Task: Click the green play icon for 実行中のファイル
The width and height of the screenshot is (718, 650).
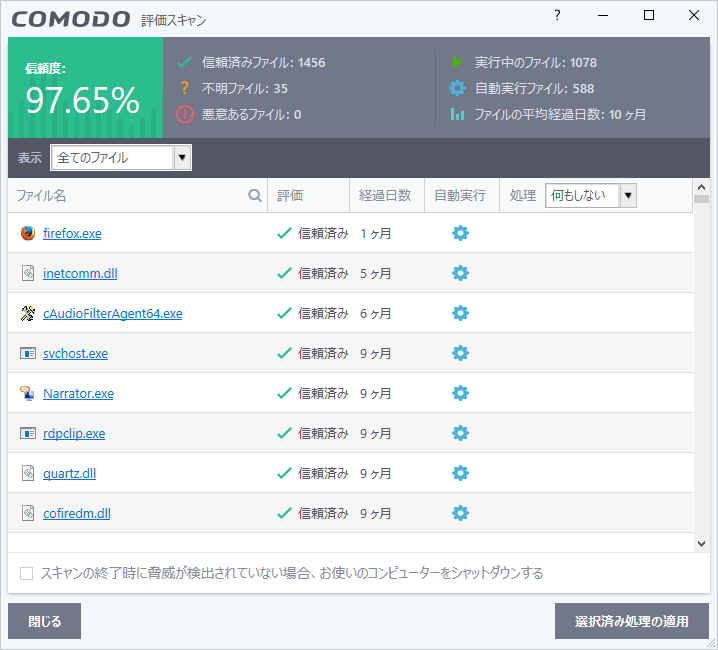Action: [457, 62]
